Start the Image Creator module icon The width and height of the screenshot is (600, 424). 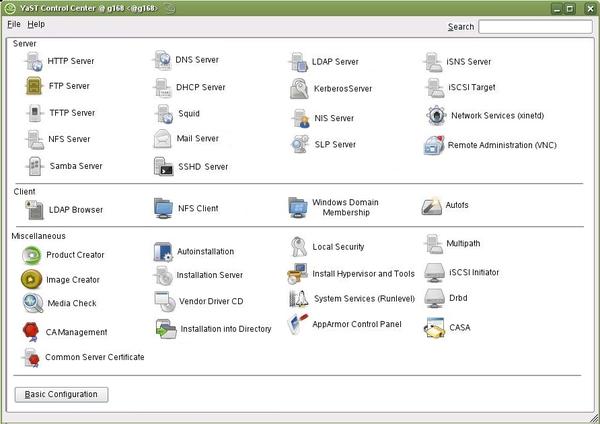(x=32, y=280)
